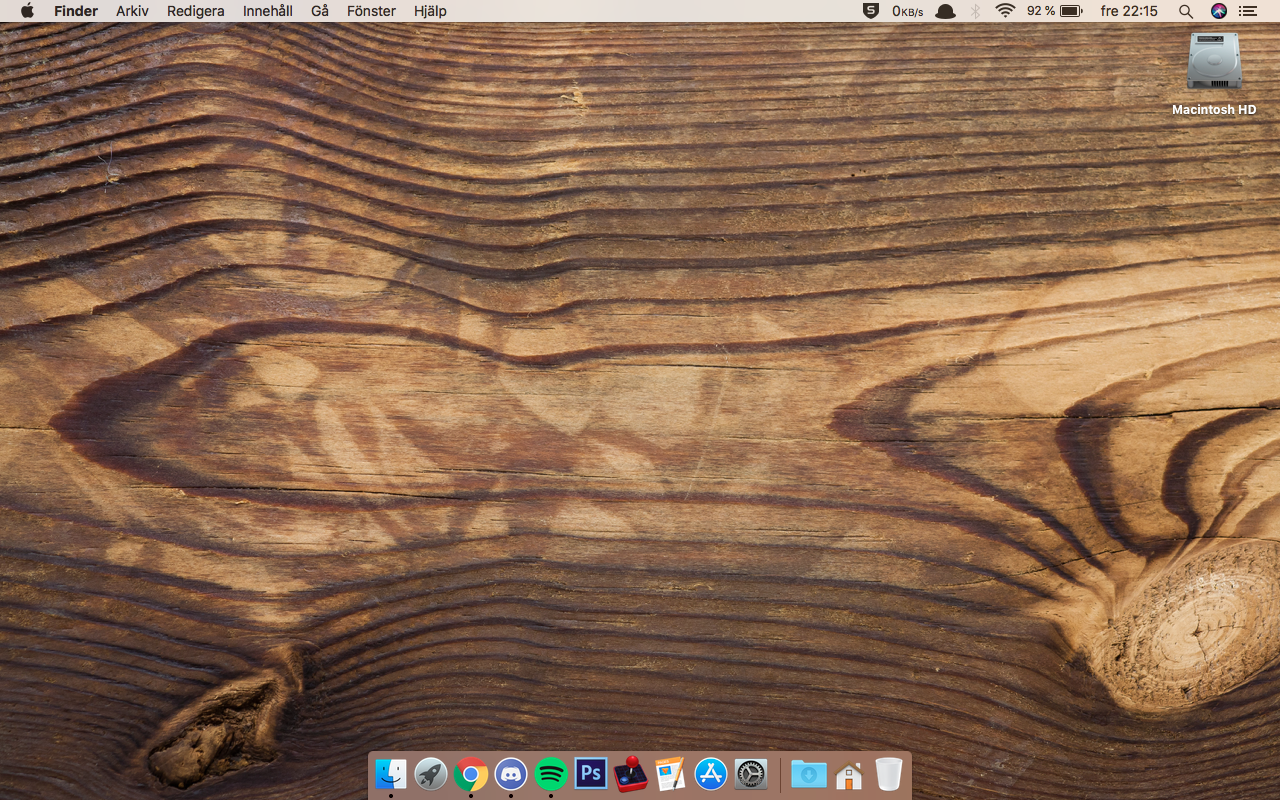Open the Arkiv menu

[132, 11]
